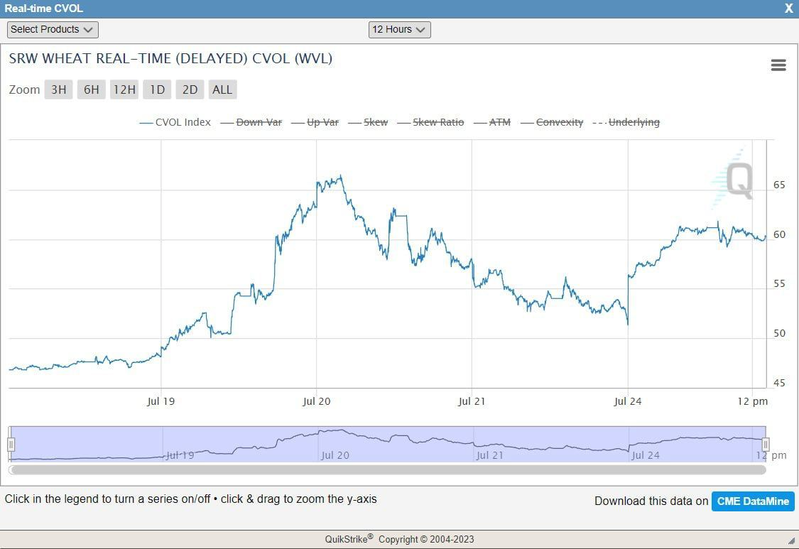Click the ALL zoom button

[x=222, y=90]
